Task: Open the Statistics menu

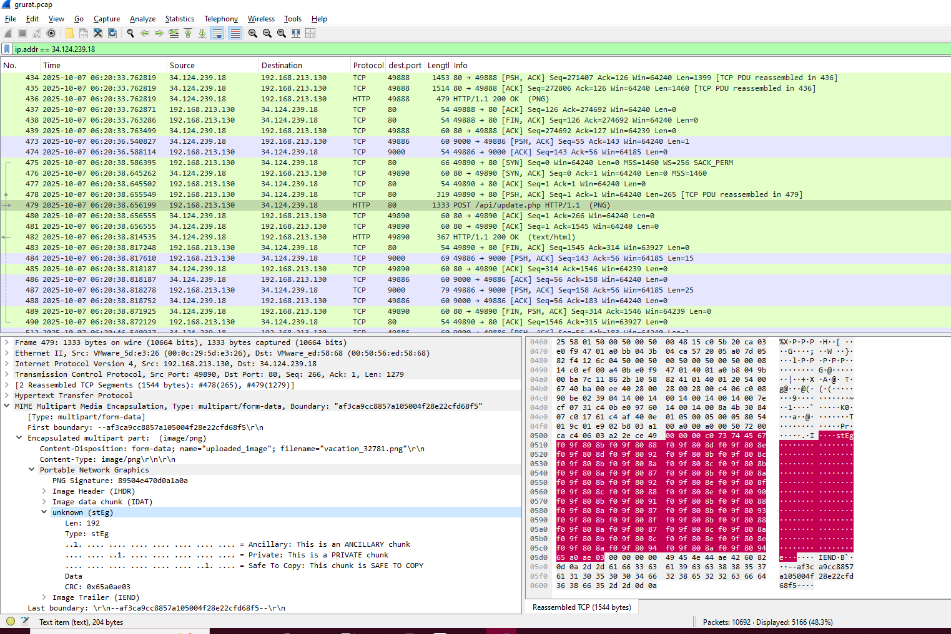Action: (179, 18)
